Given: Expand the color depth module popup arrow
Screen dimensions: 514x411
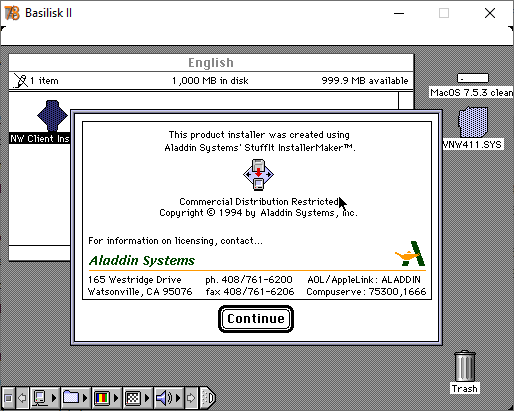Looking at the screenshot, I should tap(116, 398).
